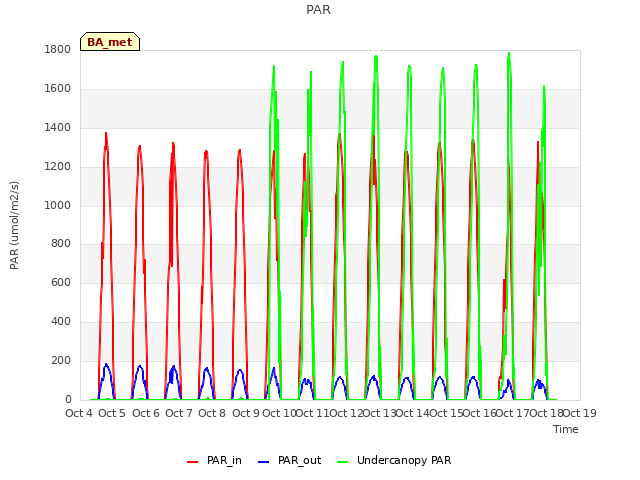Select the 1800 y-axis tick label
The width and height of the screenshot is (640, 480).
[x=58, y=49]
